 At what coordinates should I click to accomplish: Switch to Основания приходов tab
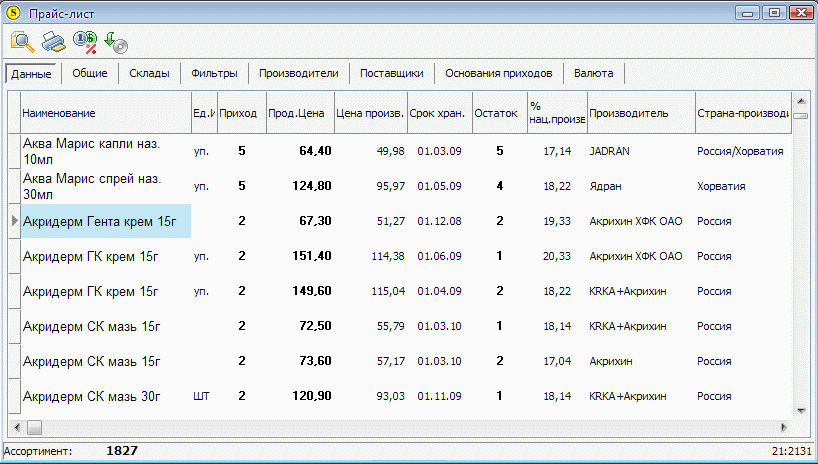coord(499,74)
